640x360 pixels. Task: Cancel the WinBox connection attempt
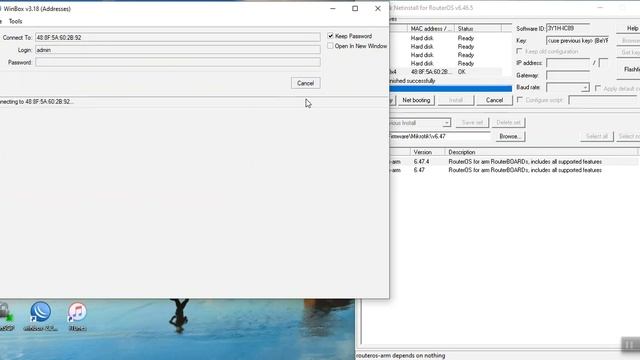[x=305, y=83]
